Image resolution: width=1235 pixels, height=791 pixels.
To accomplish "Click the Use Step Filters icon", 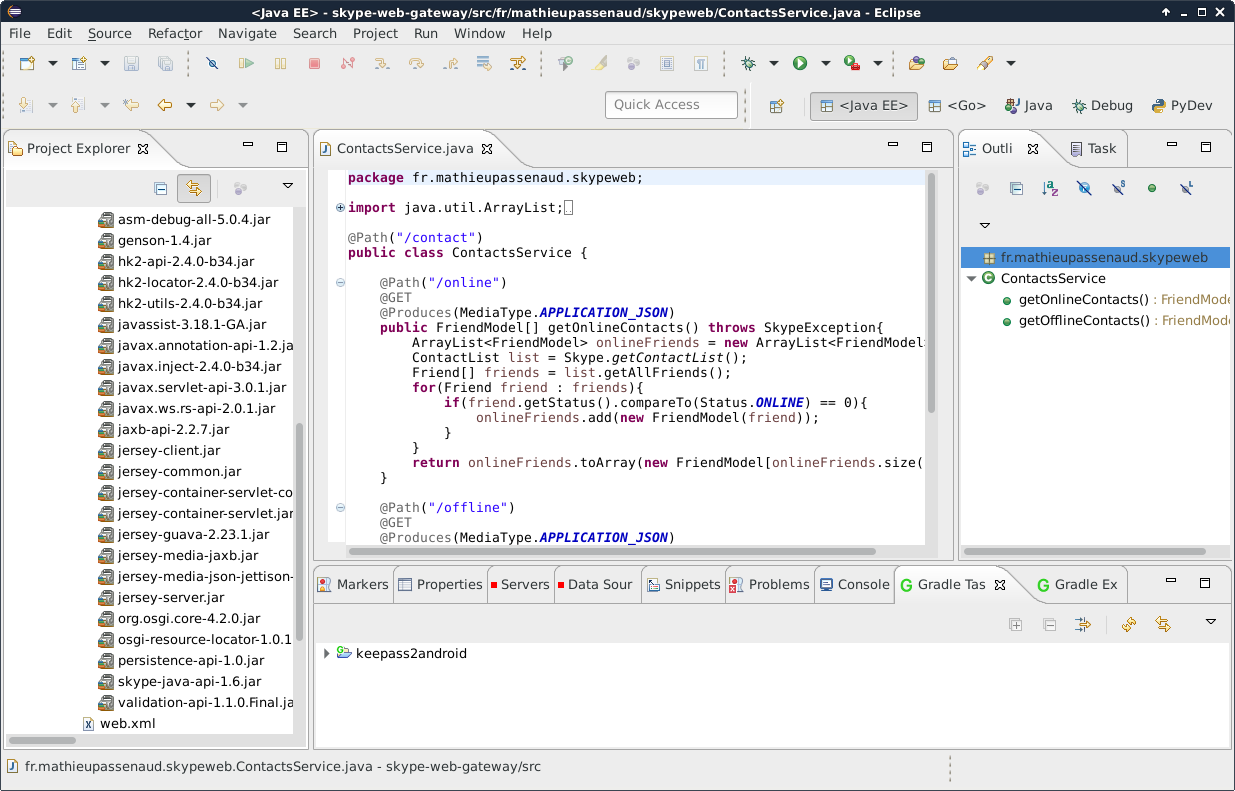I will (x=518, y=63).
